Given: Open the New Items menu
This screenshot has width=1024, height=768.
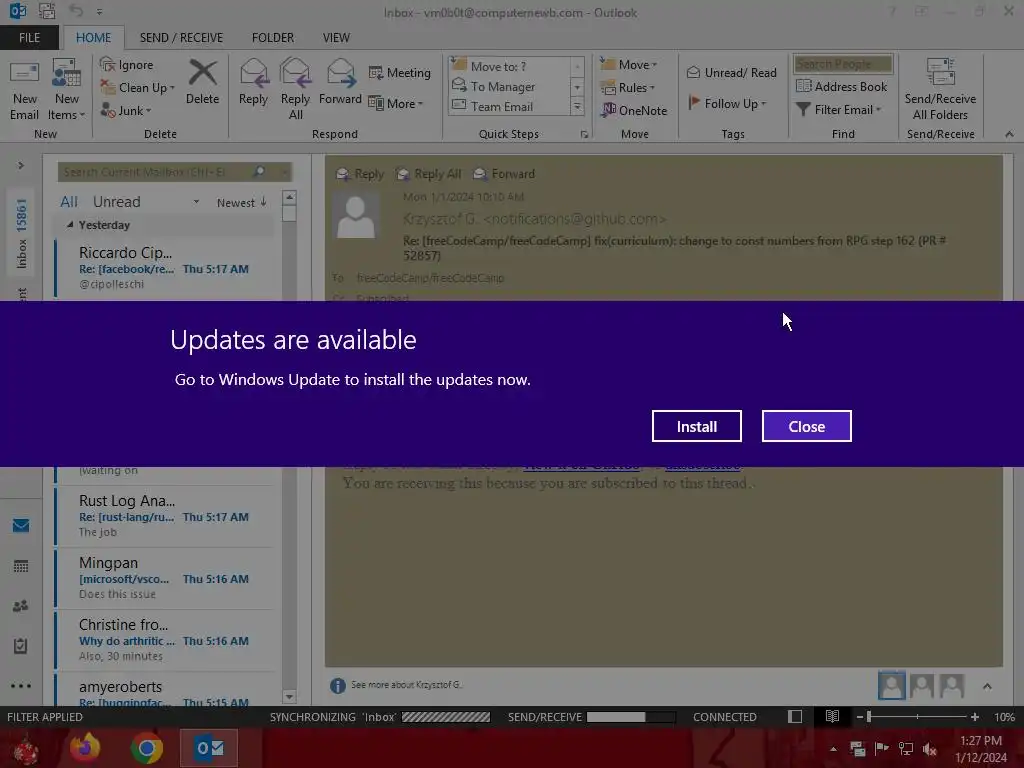Looking at the screenshot, I should coord(66,91).
